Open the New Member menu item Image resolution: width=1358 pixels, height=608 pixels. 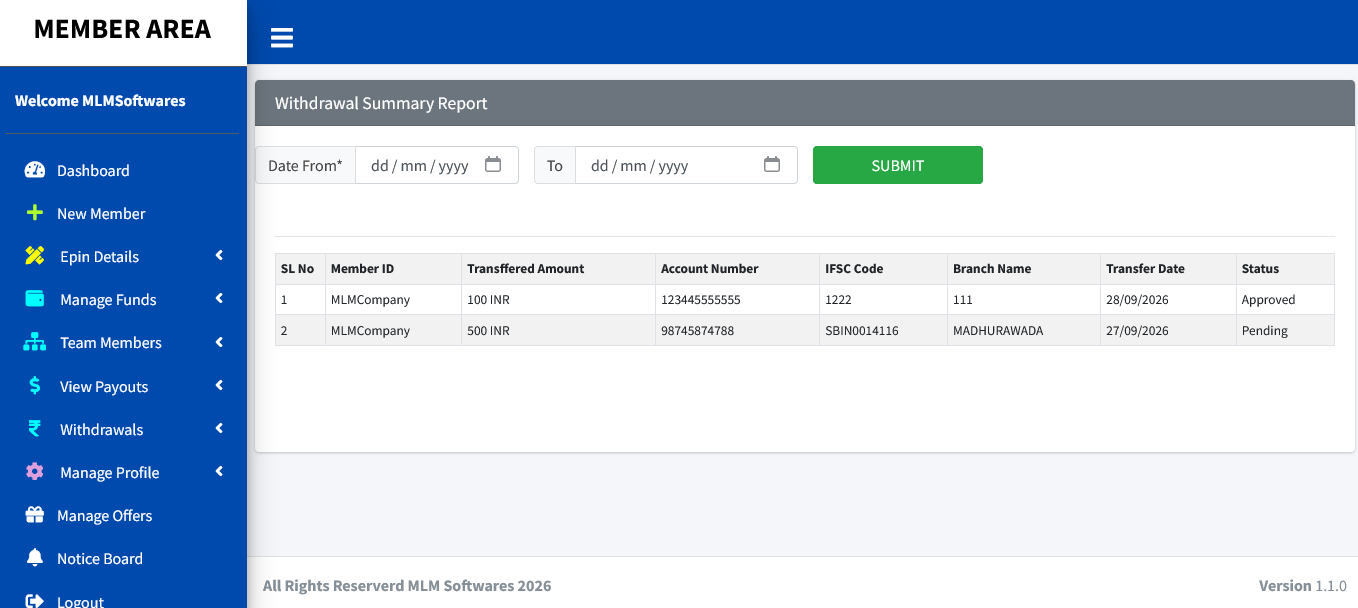[123, 213]
